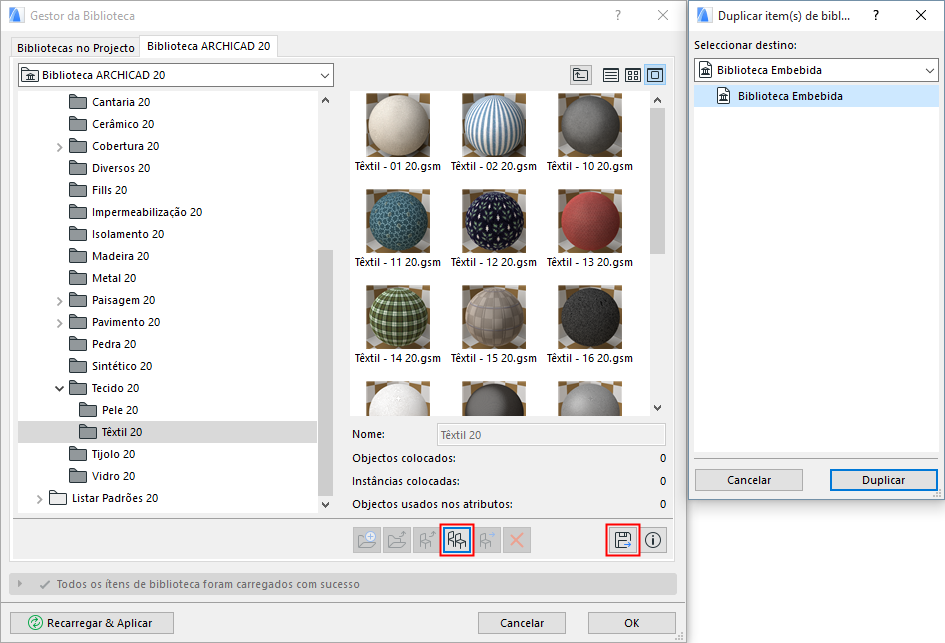
Task: Select the Pele 20 subfolder
Action: click(x=119, y=410)
